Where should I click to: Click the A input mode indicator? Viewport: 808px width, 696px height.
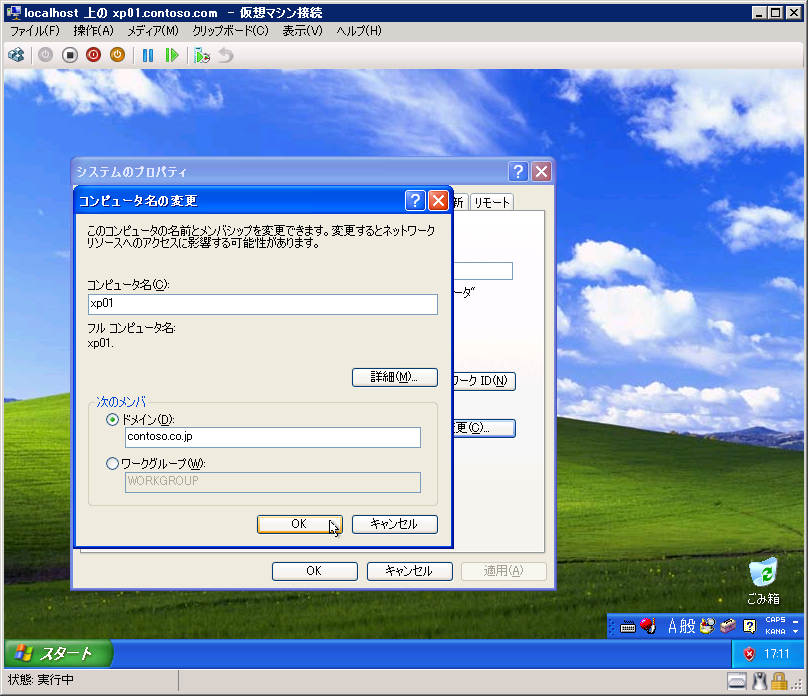[672, 626]
